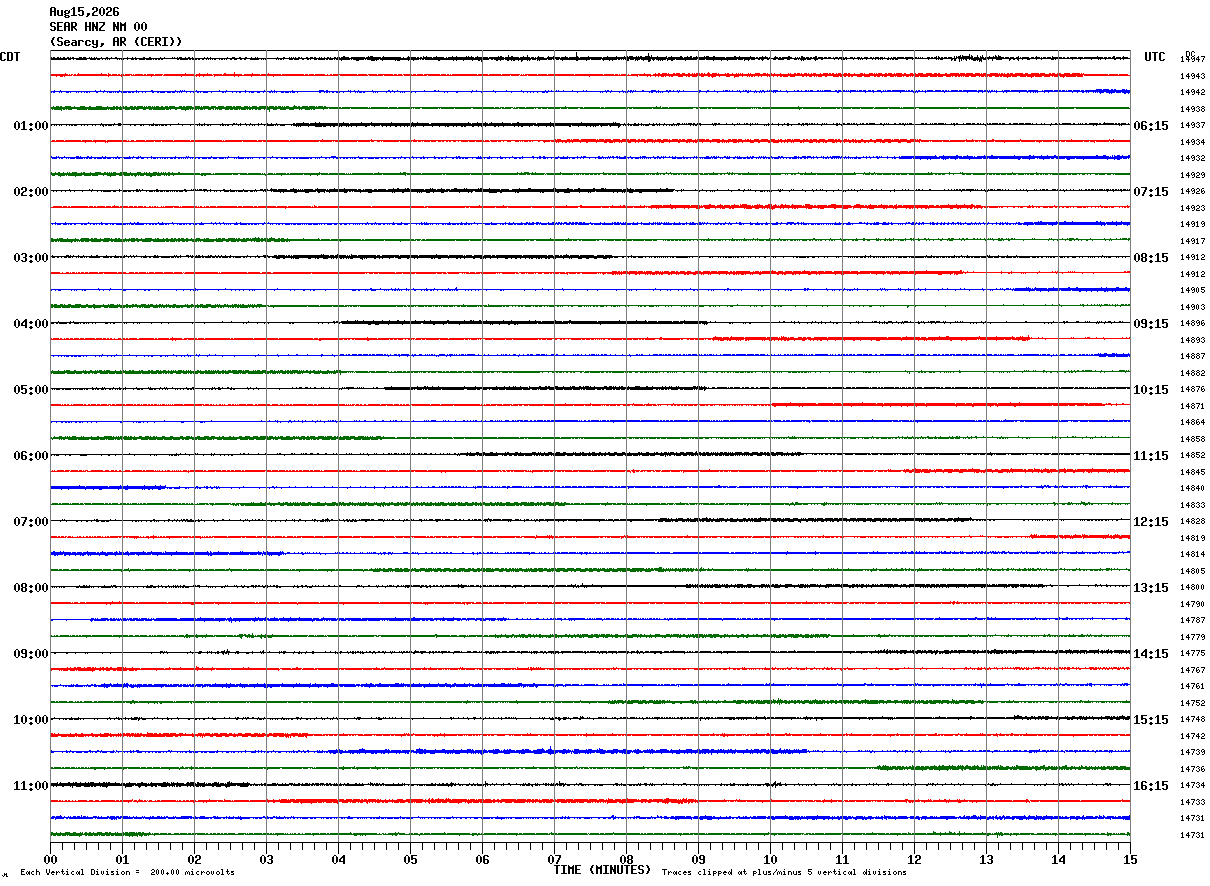Image resolution: width=1210 pixels, height=886 pixels.
Task: Click the Aug15,2026 date header
Action: (x=84, y=12)
